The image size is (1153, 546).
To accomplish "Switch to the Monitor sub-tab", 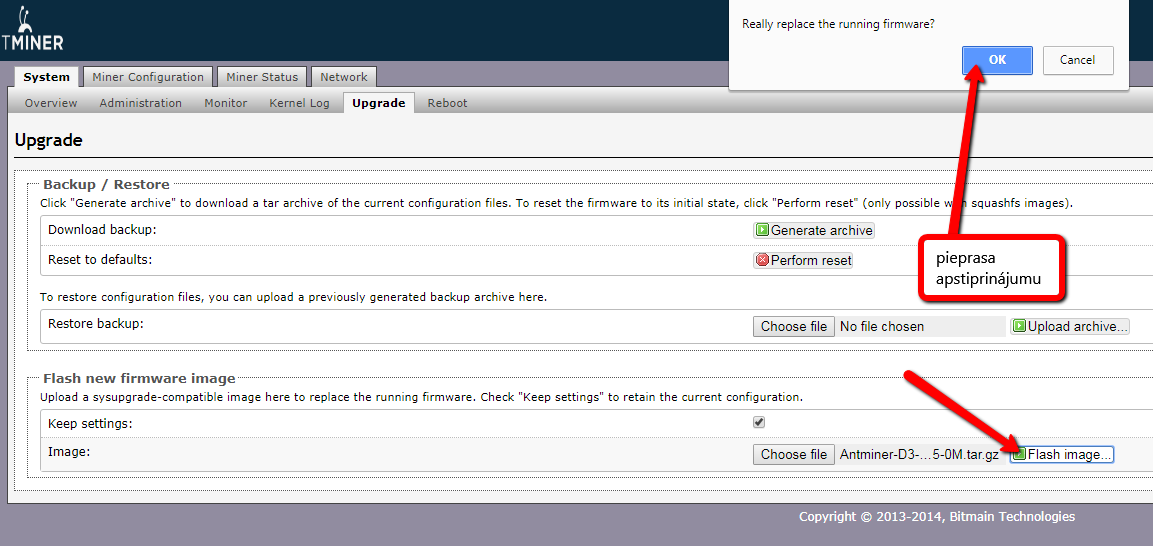I will [x=225, y=103].
